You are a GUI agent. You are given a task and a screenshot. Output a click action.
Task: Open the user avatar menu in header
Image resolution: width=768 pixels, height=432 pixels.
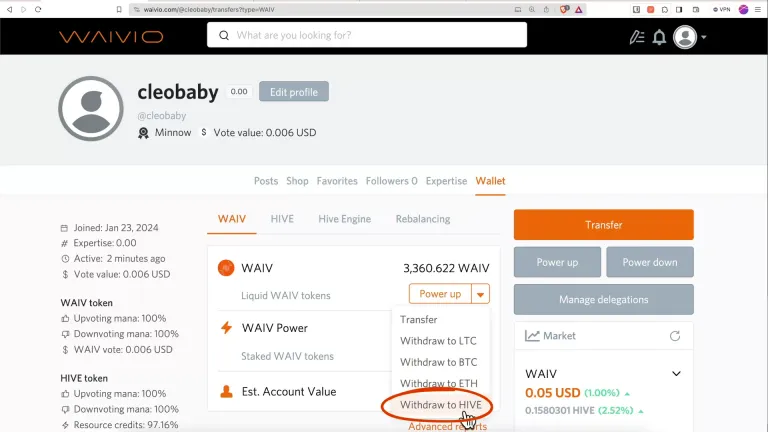click(x=685, y=37)
